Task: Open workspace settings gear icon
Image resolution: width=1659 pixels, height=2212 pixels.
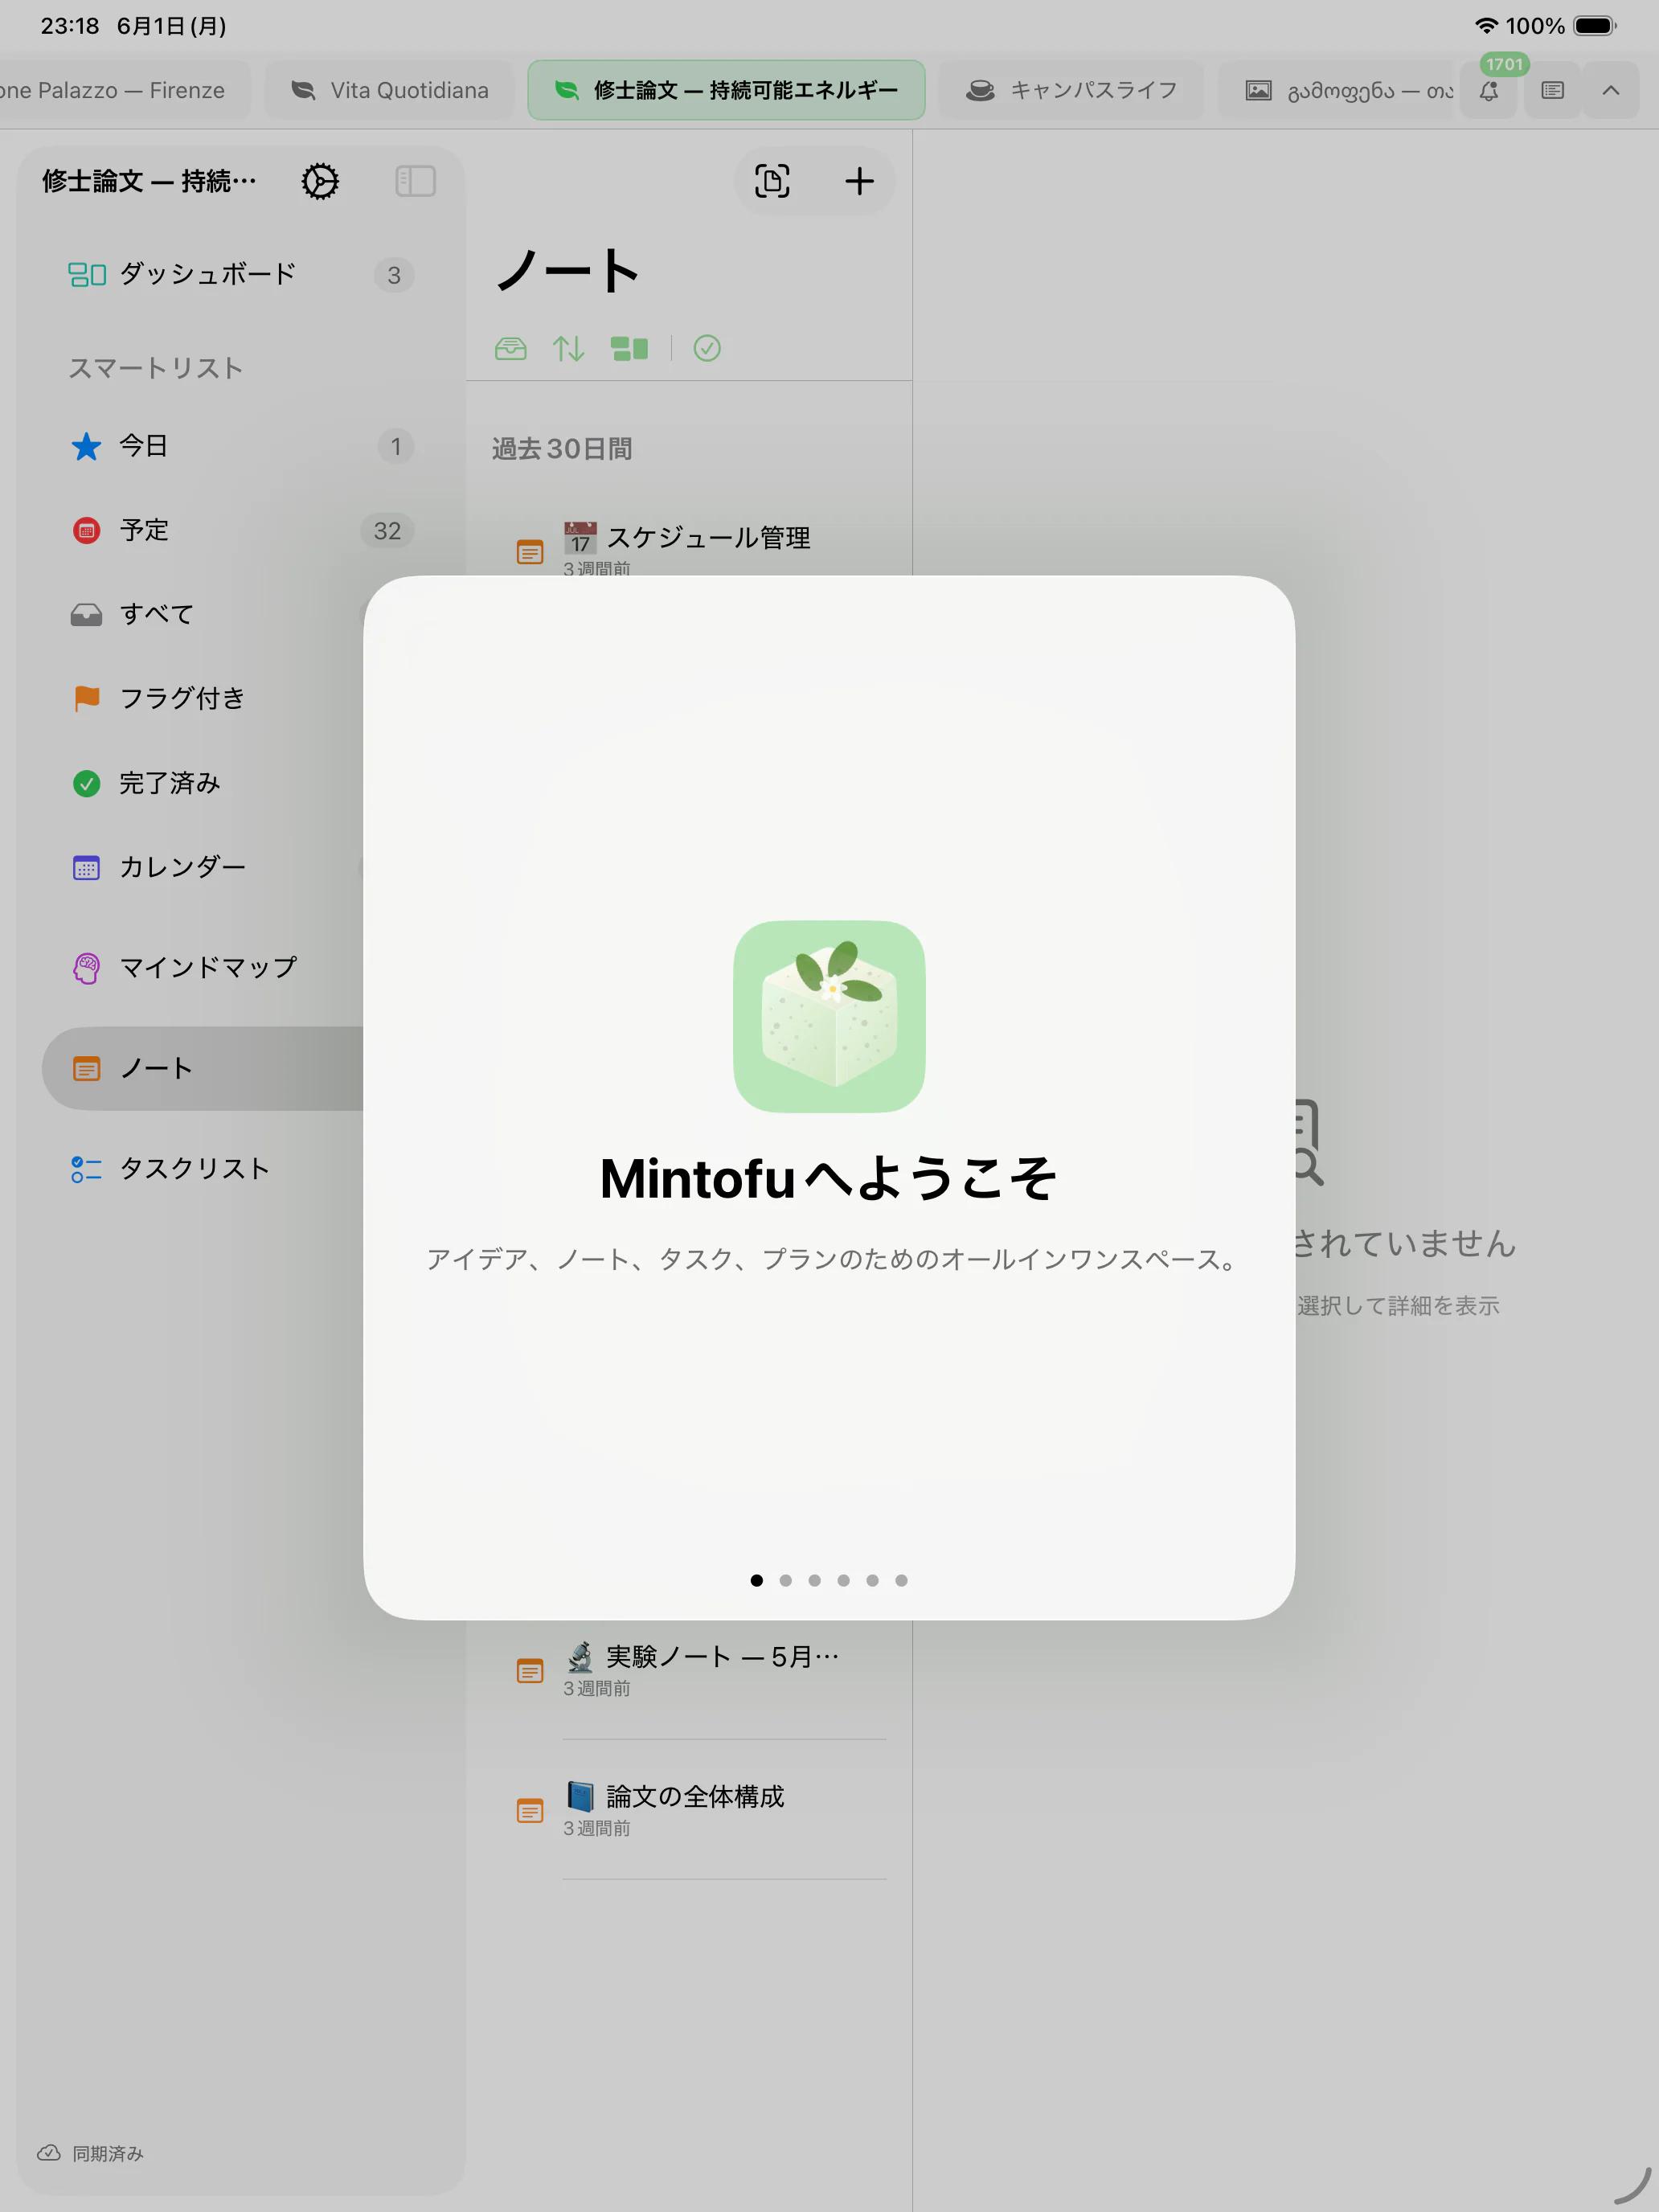Action: [320, 181]
